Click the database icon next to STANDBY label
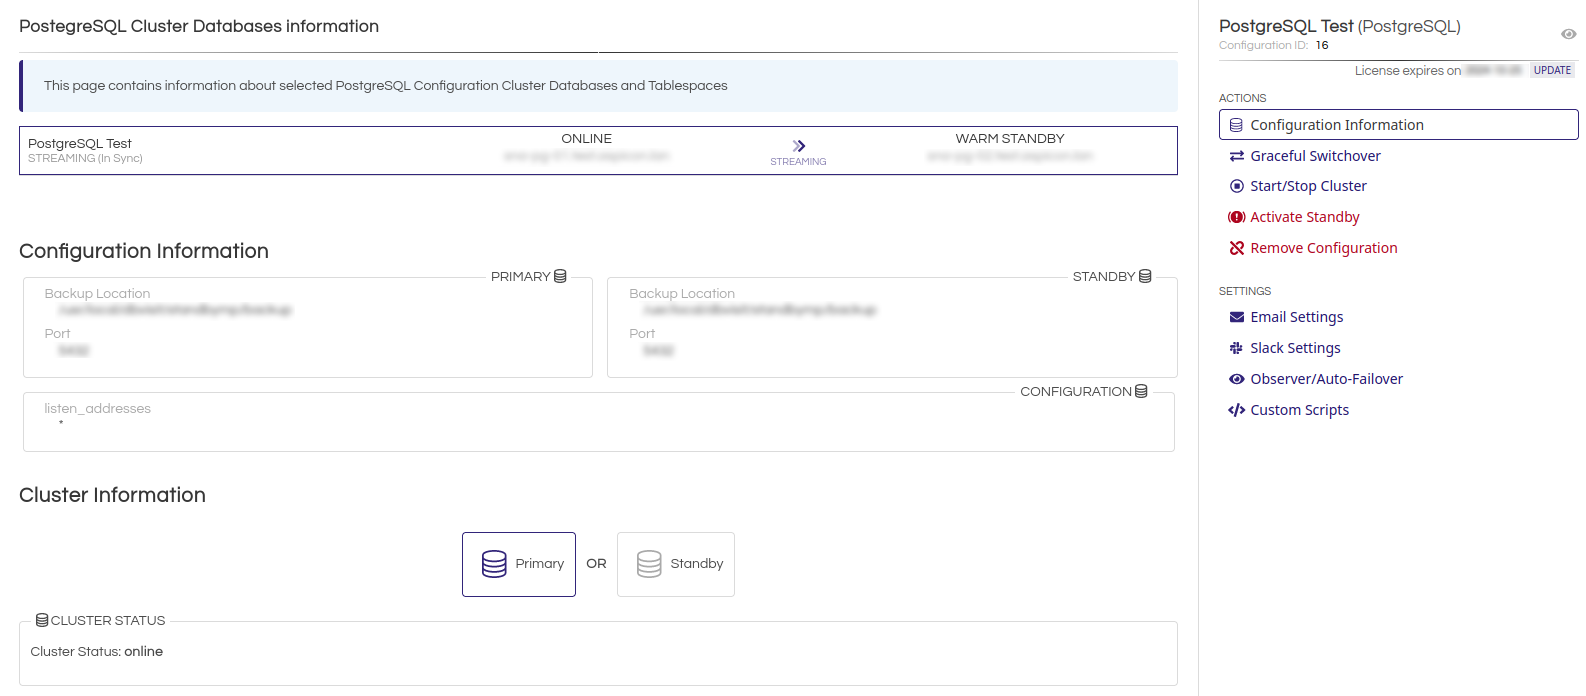The height and width of the screenshot is (696, 1586). click(1145, 276)
